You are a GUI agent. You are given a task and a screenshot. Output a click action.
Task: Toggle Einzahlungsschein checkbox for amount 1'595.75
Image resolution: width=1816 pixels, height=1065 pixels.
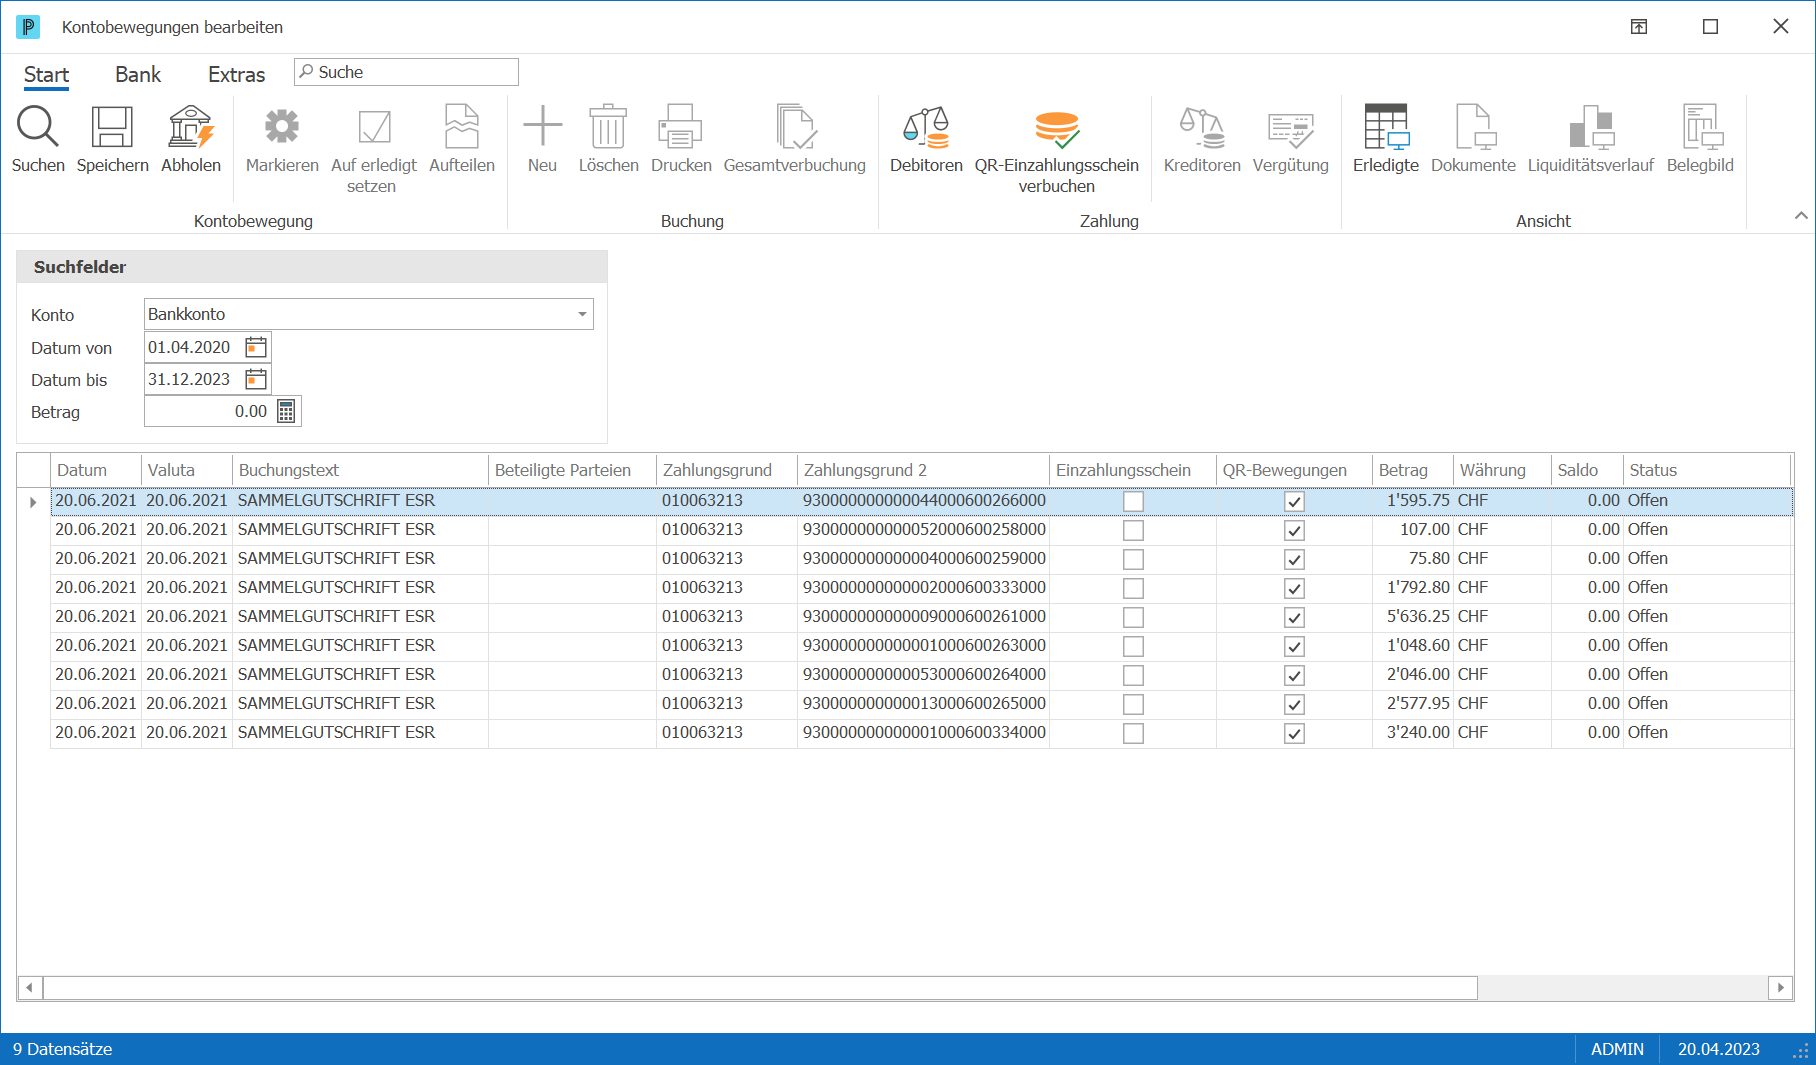tap(1133, 501)
